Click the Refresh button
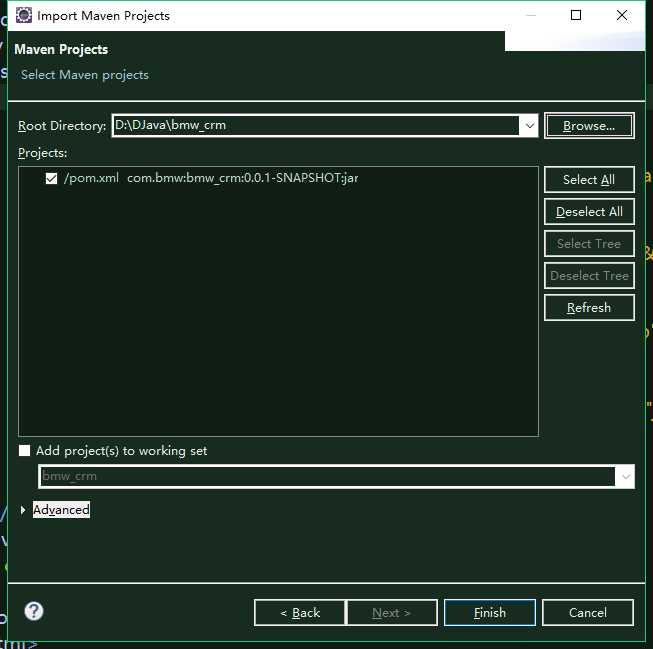 point(589,307)
